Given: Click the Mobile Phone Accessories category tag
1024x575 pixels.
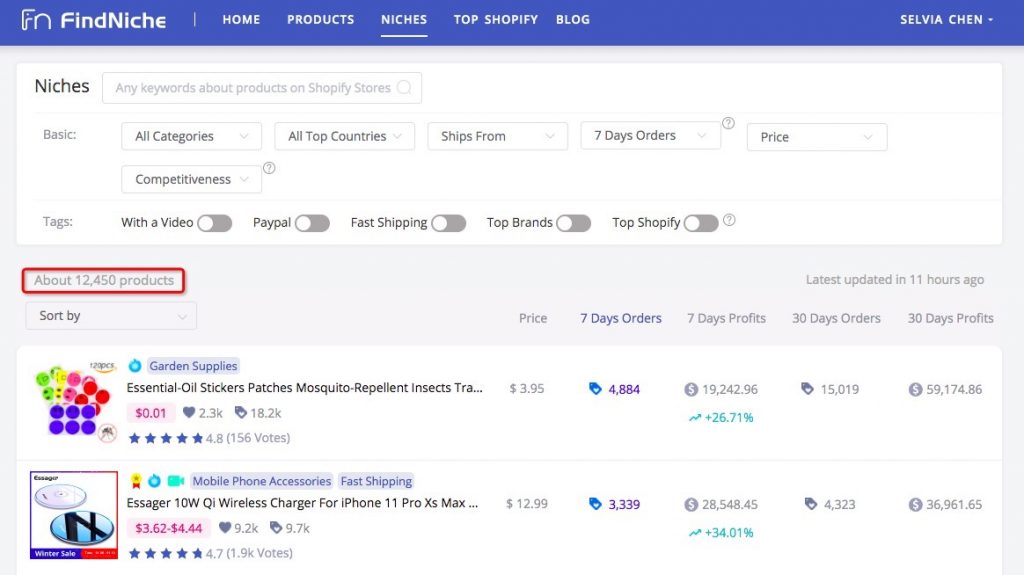Looking at the screenshot, I should click(261, 481).
